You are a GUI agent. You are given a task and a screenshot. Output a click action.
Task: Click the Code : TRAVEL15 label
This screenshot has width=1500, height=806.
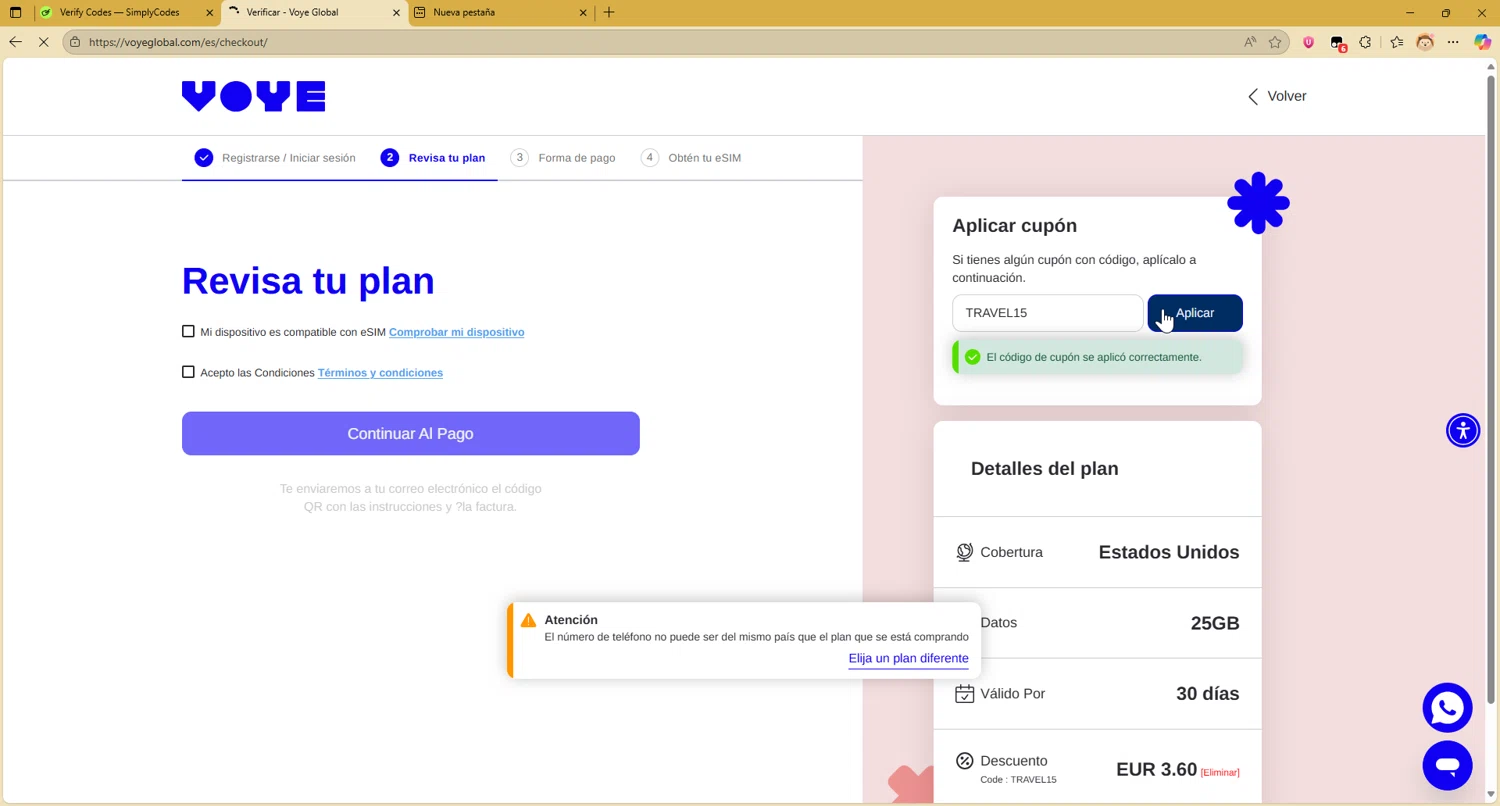coord(1018,780)
